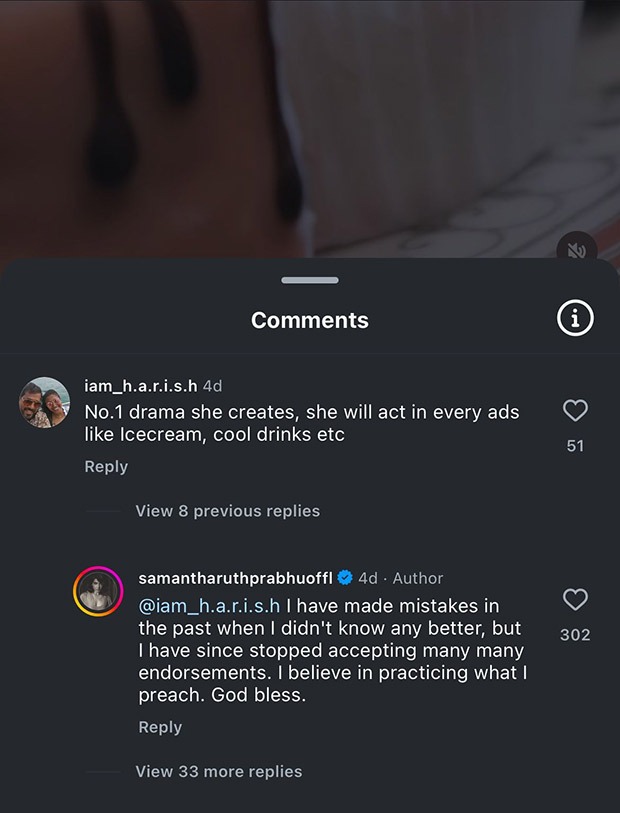Click the 51 likes count
The image size is (620, 813).
[575, 446]
